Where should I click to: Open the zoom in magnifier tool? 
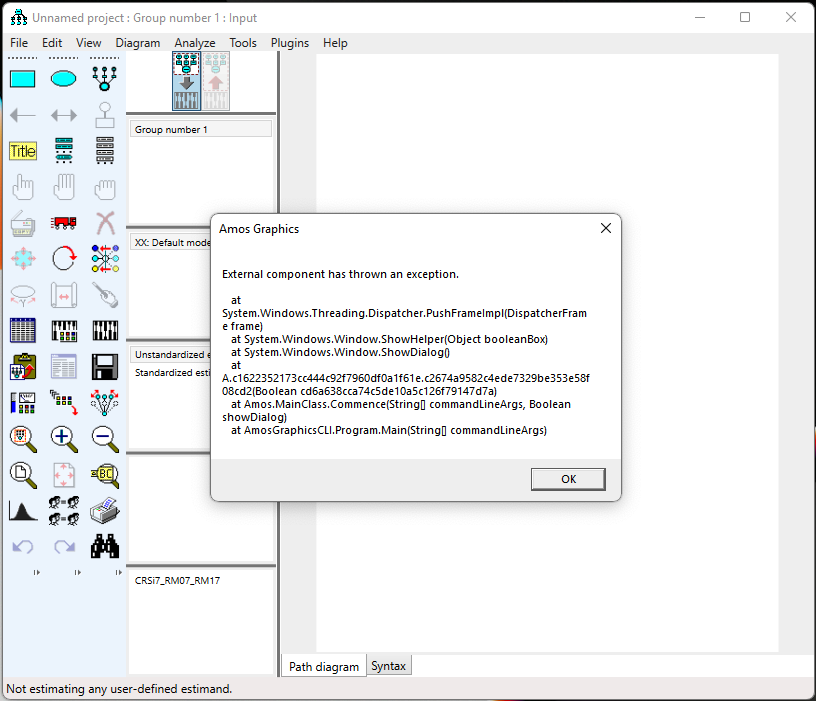pyautogui.click(x=63, y=437)
